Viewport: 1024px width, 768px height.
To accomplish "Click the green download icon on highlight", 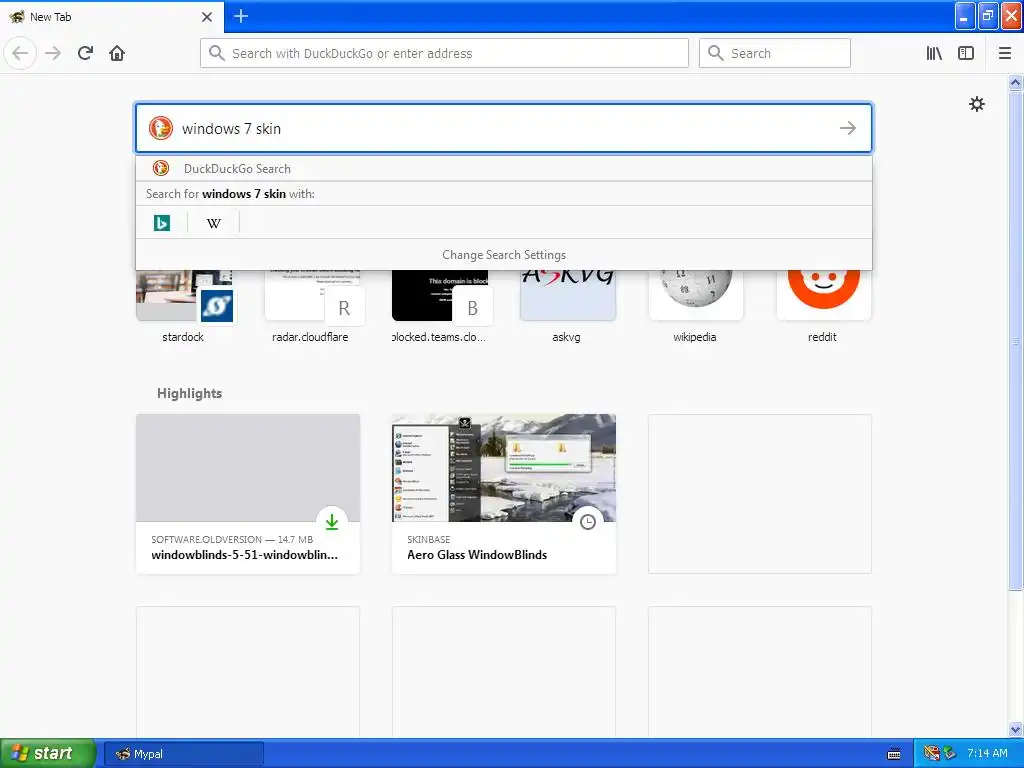I will pos(332,522).
